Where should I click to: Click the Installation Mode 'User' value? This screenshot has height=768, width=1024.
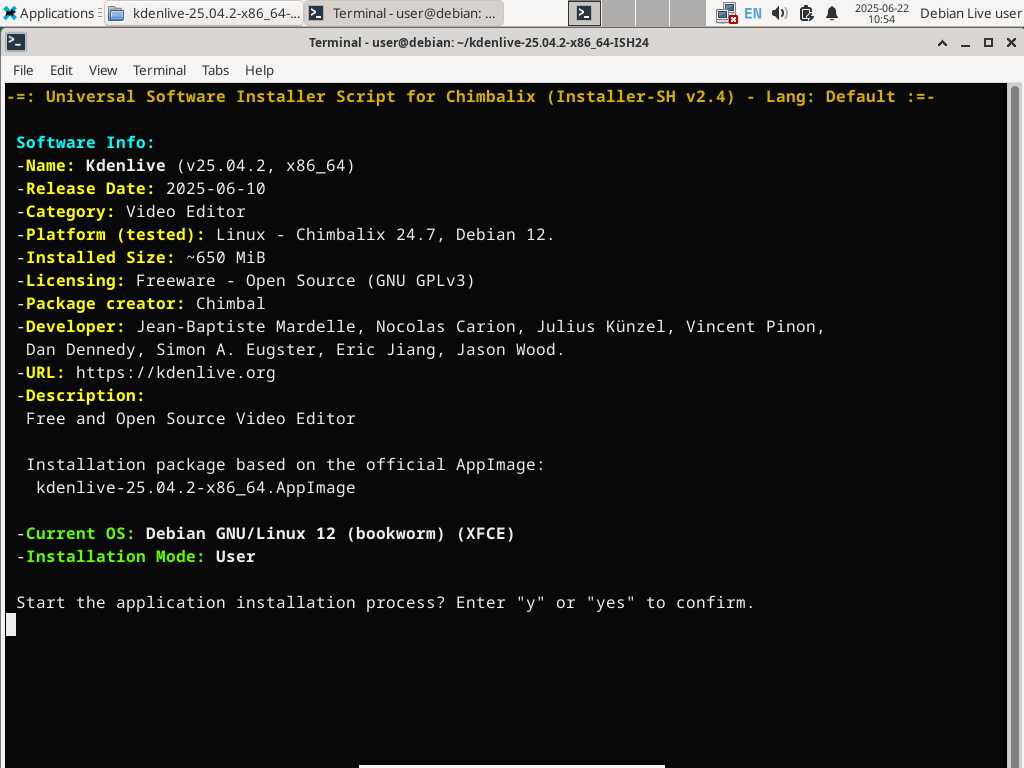pyautogui.click(x=236, y=556)
